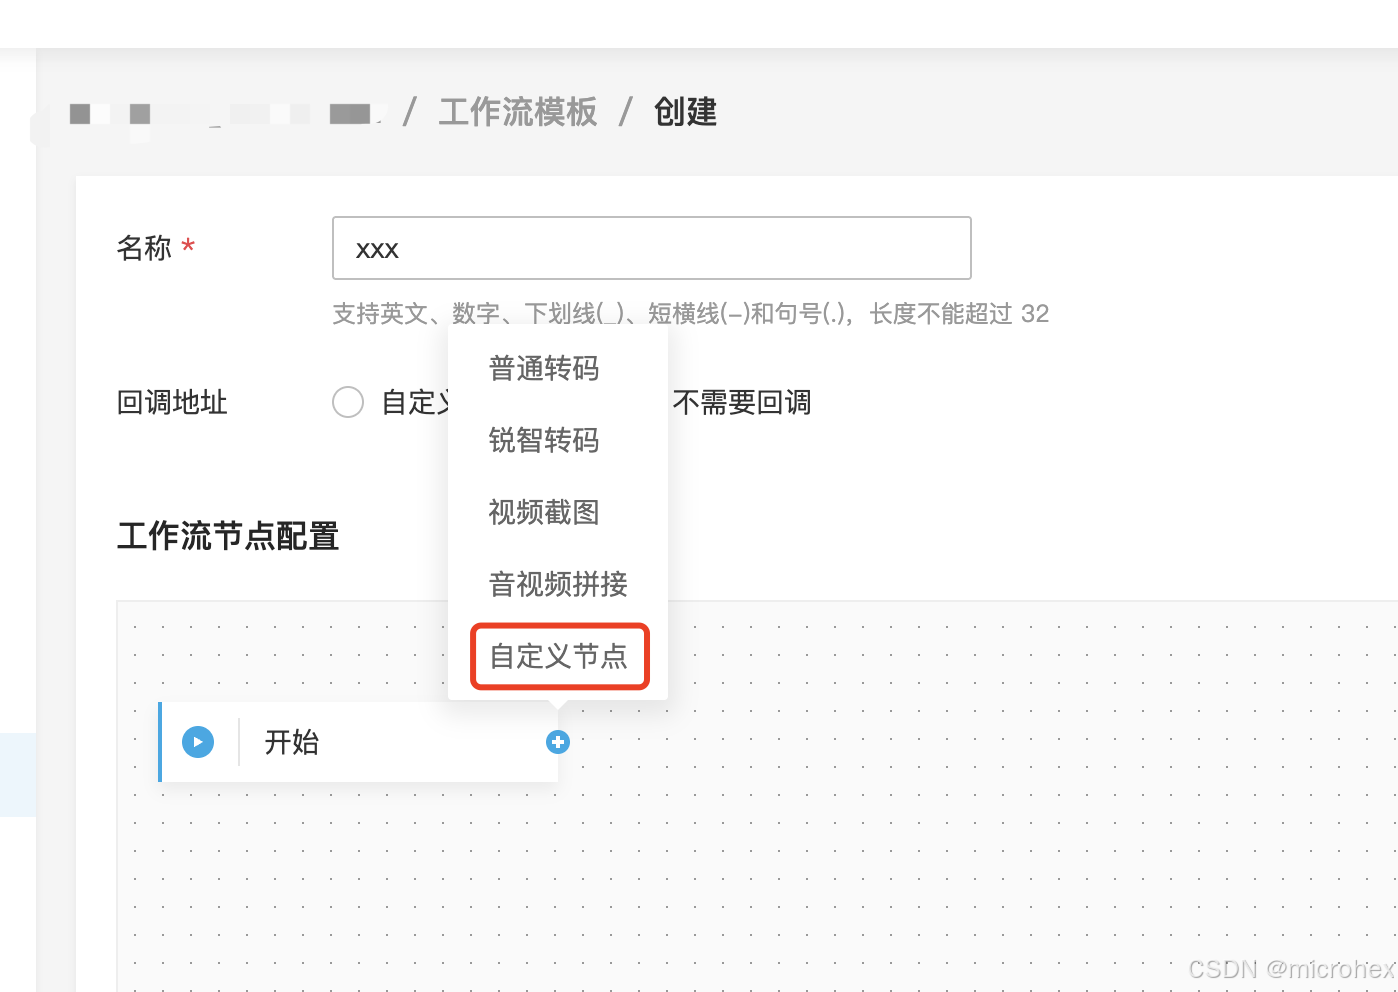This screenshot has width=1398, height=992.
Task: Click the 名称 field label
Action: point(144,248)
